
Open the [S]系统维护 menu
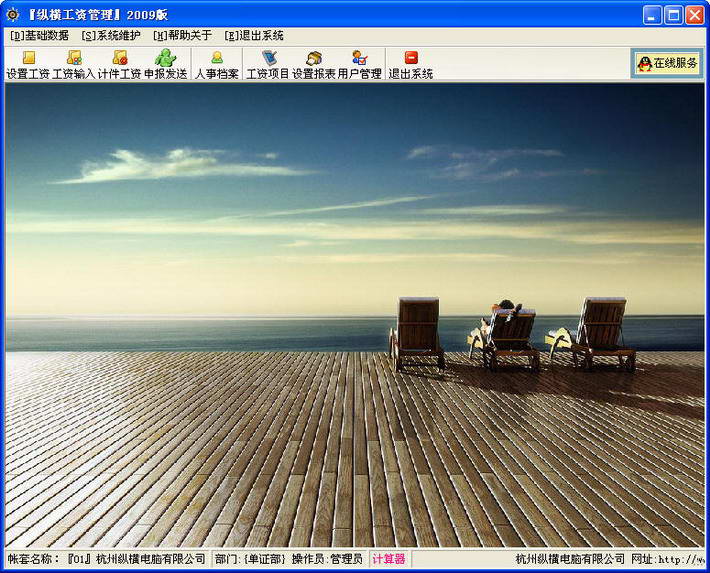[111, 36]
